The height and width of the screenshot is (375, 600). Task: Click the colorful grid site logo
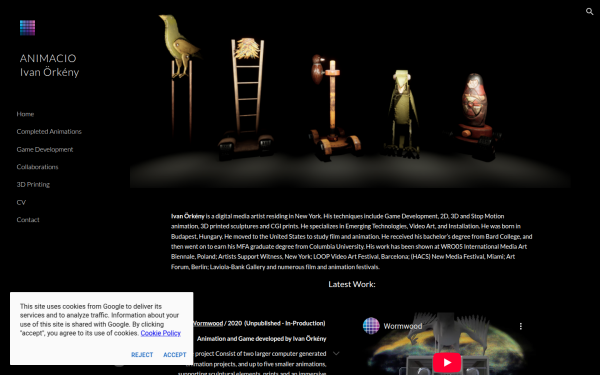(28, 28)
